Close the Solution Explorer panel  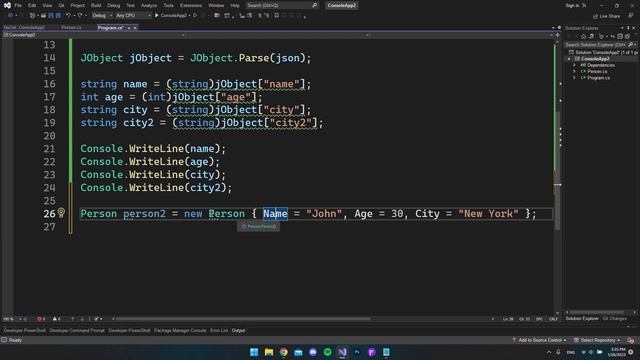tap(634, 28)
